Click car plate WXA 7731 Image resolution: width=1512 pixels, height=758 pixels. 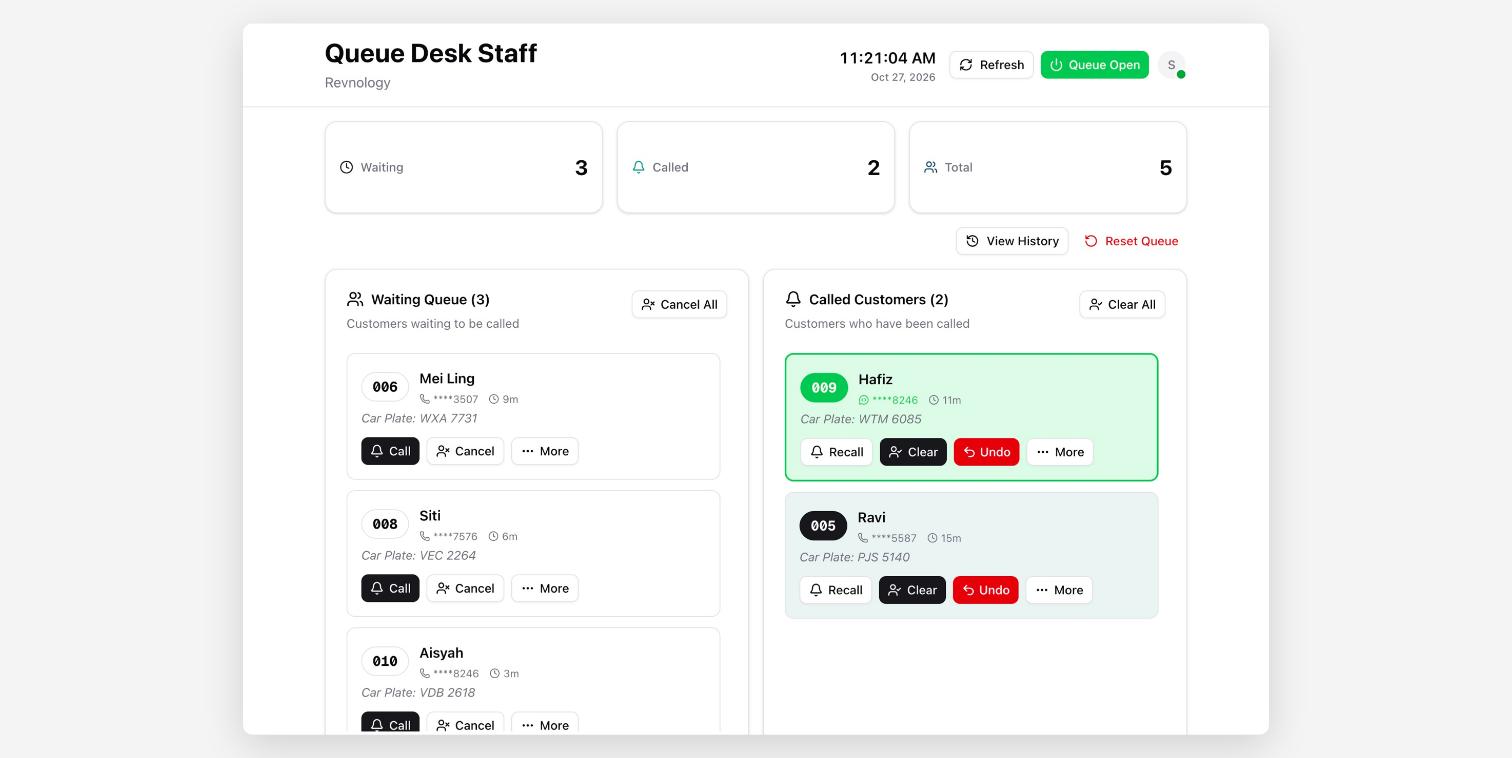[447, 418]
